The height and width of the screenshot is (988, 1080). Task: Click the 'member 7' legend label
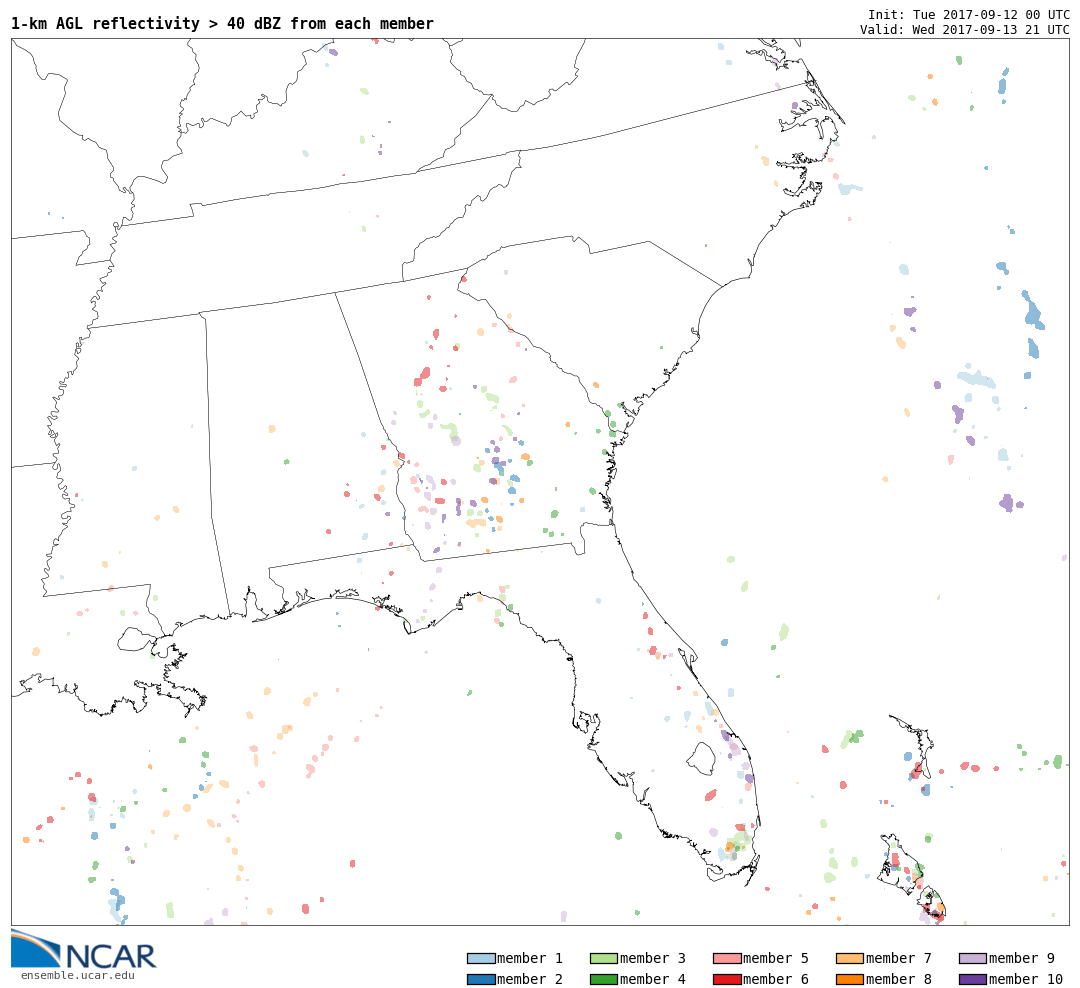(x=899, y=958)
